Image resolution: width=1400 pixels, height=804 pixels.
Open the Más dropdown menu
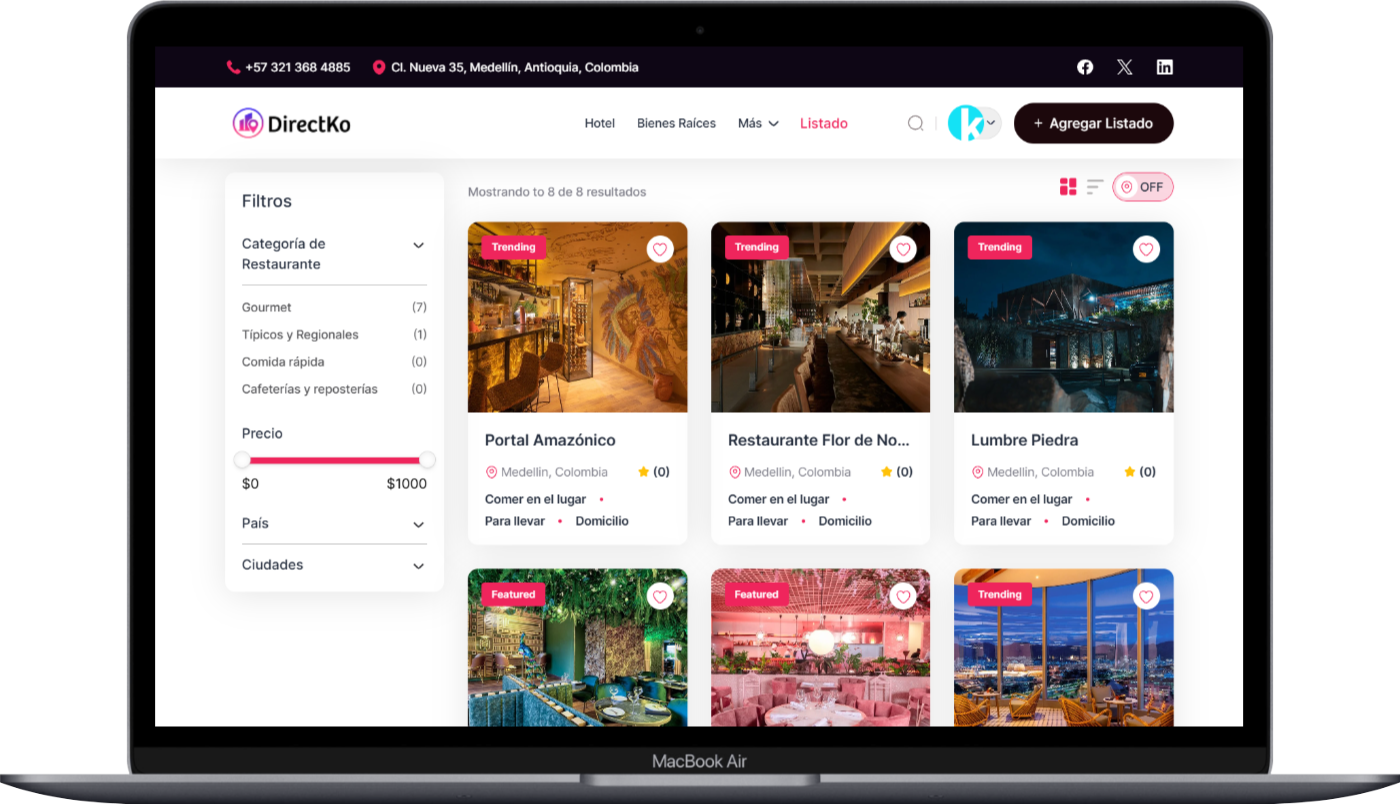[x=758, y=123]
